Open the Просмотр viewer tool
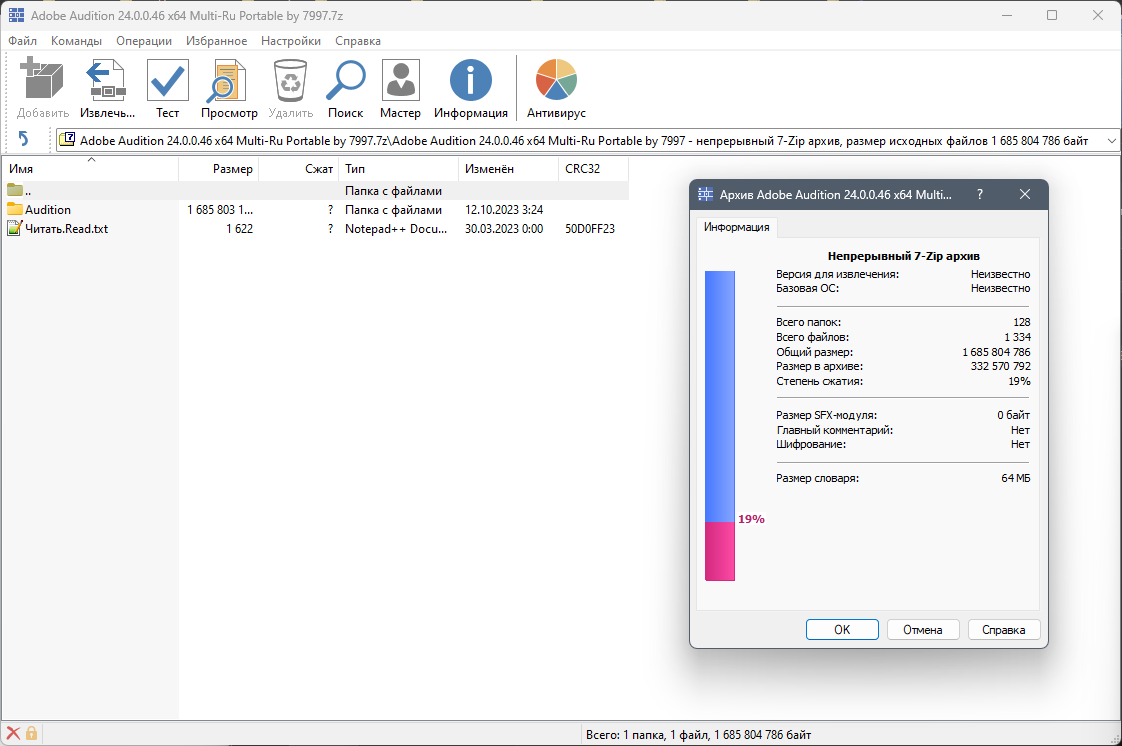The image size is (1122, 746). pyautogui.click(x=228, y=80)
